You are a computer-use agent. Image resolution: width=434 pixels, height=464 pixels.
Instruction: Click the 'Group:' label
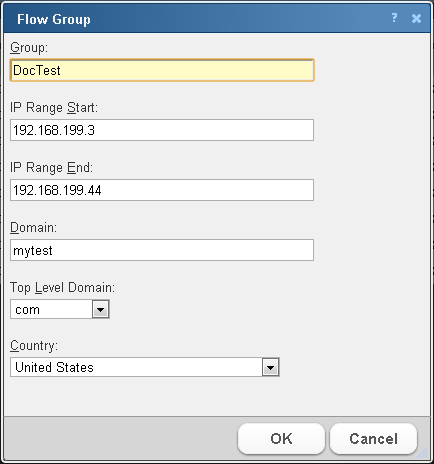(29, 48)
